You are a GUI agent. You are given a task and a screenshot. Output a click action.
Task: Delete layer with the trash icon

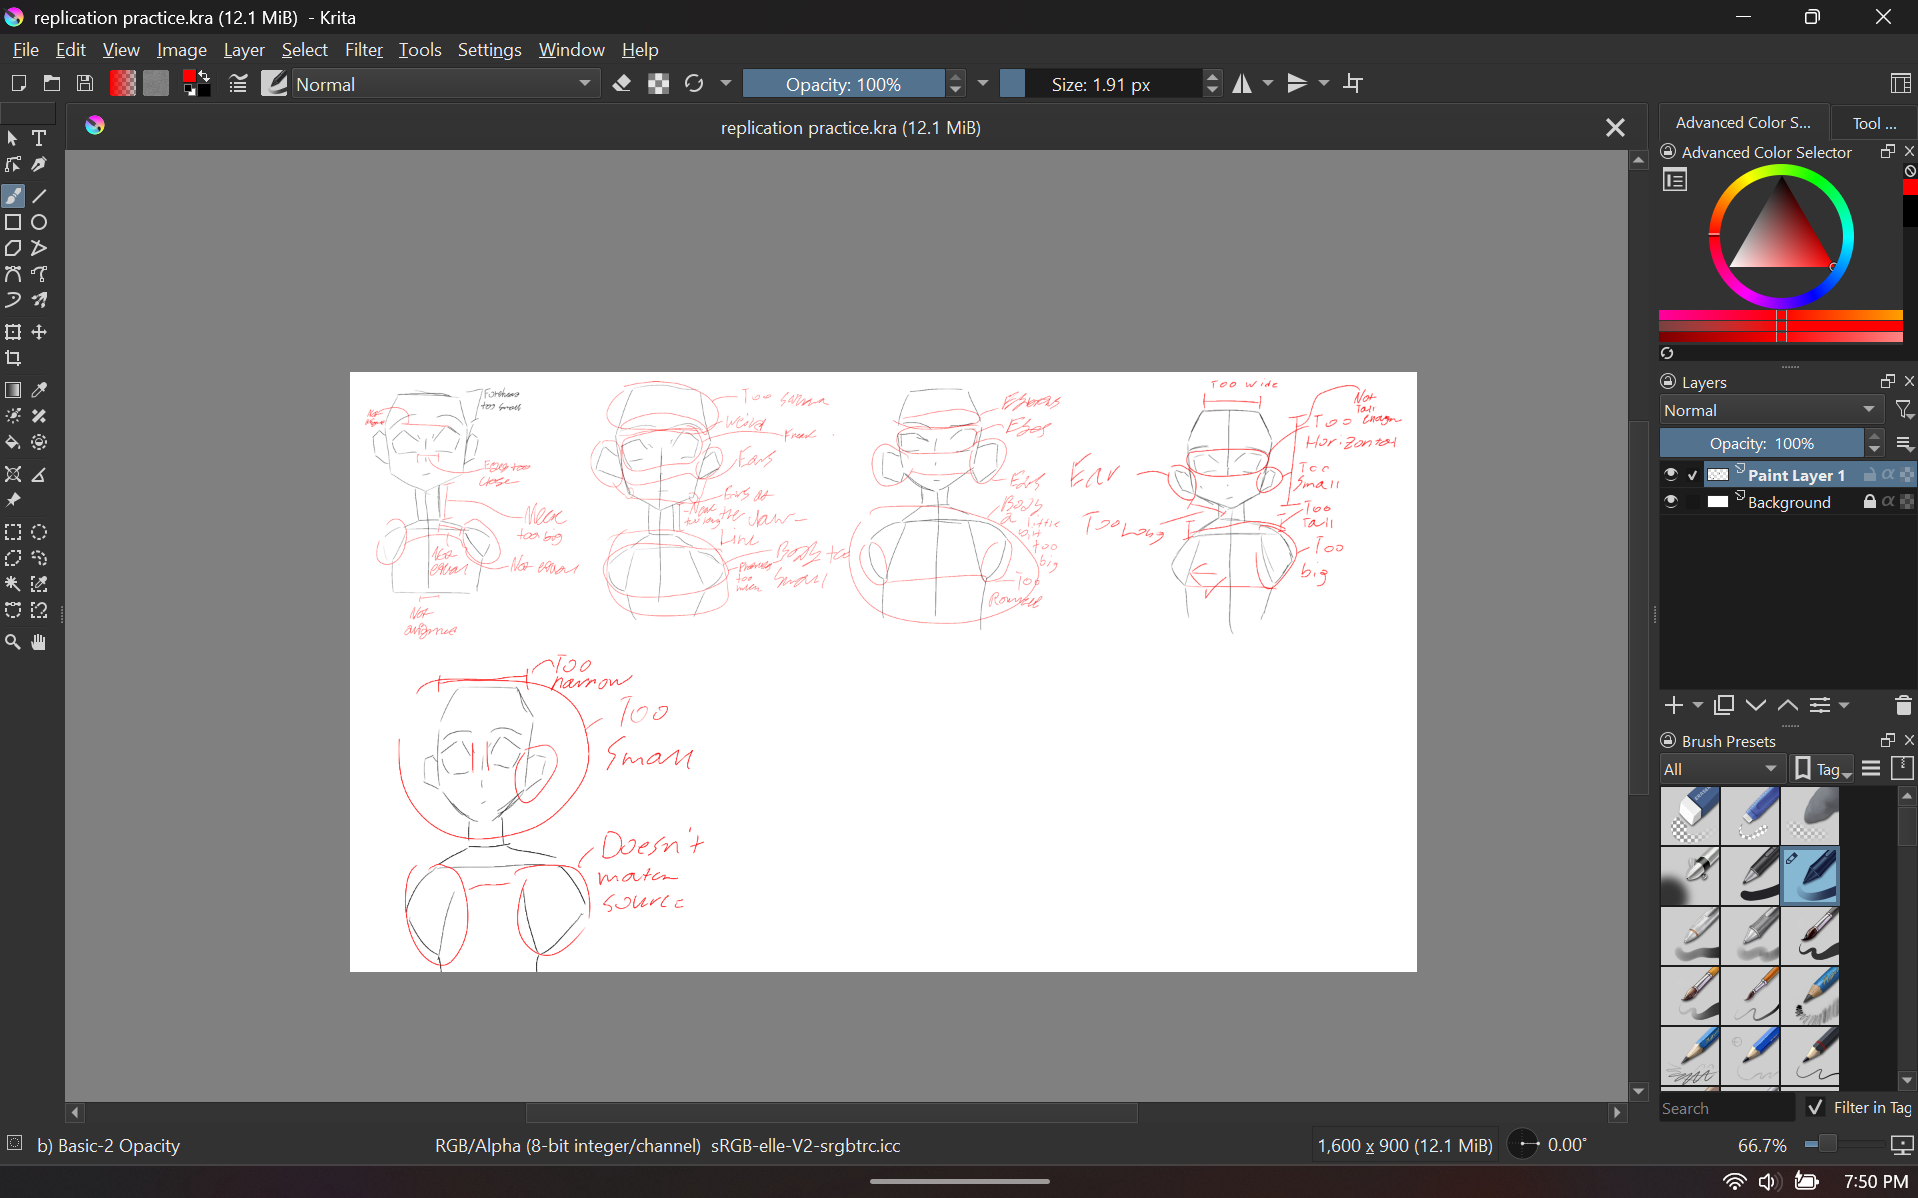click(1902, 706)
